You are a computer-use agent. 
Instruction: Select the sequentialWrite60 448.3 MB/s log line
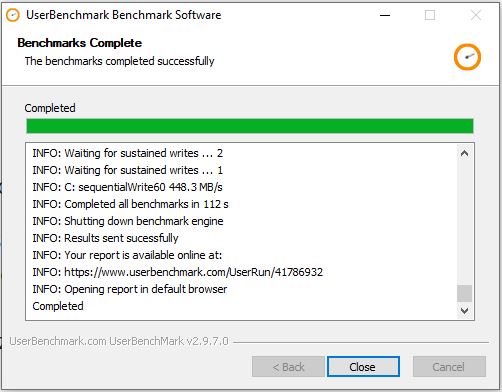[x=127, y=187]
